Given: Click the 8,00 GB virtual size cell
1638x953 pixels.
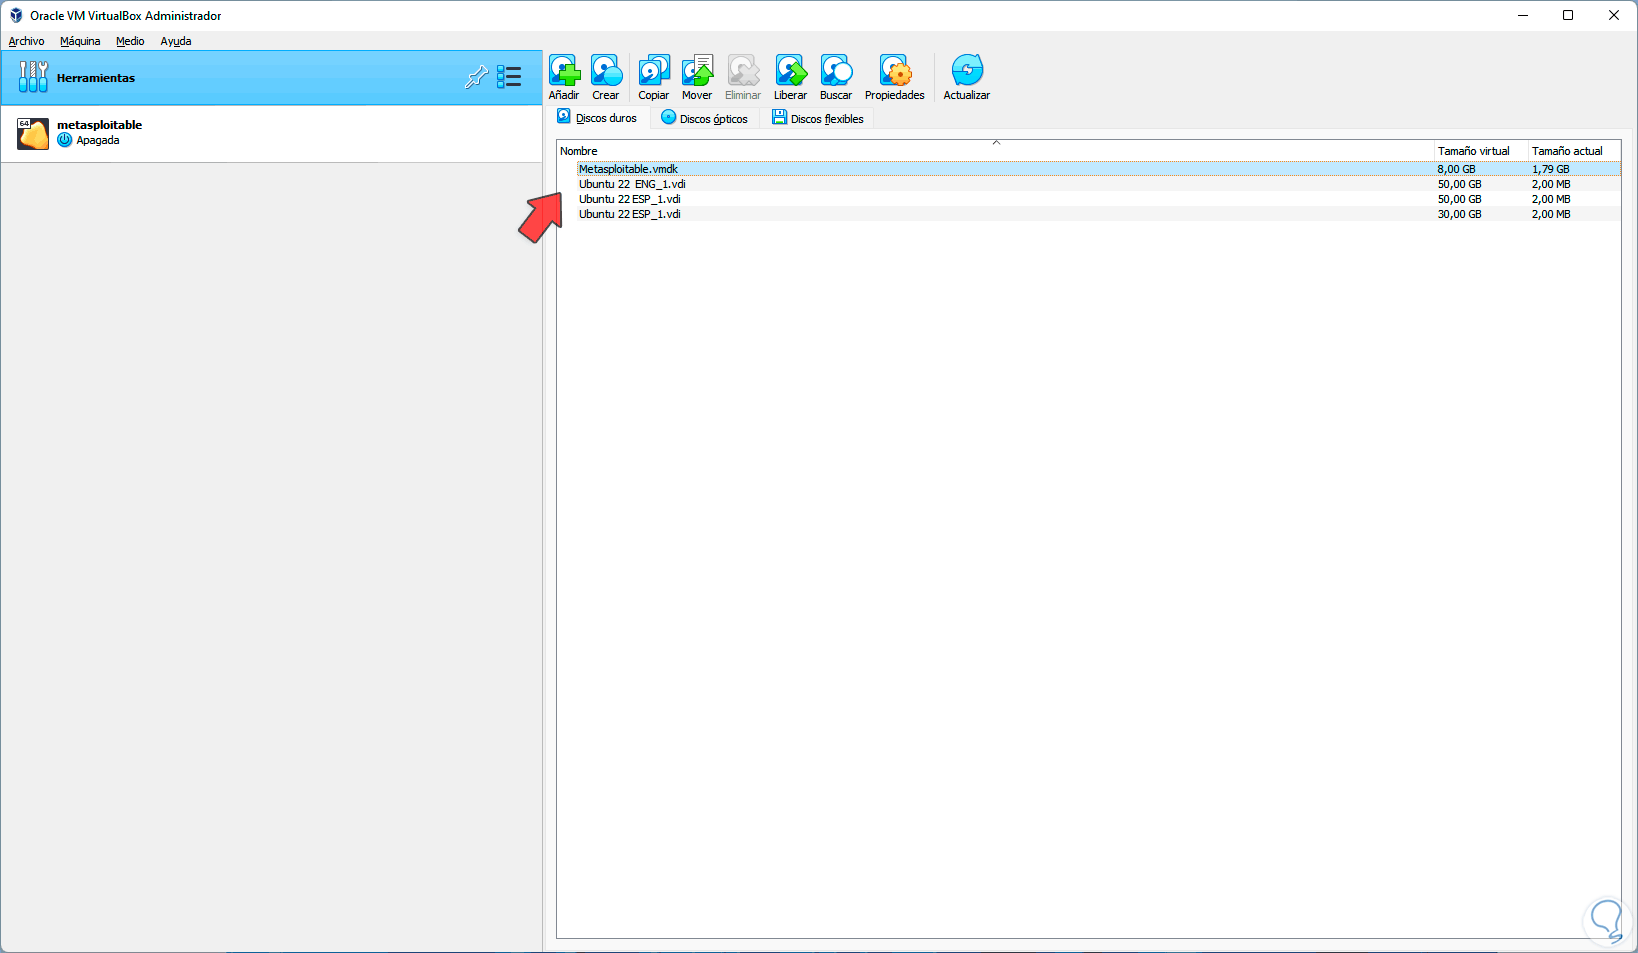Looking at the screenshot, I should [1456, 169].
